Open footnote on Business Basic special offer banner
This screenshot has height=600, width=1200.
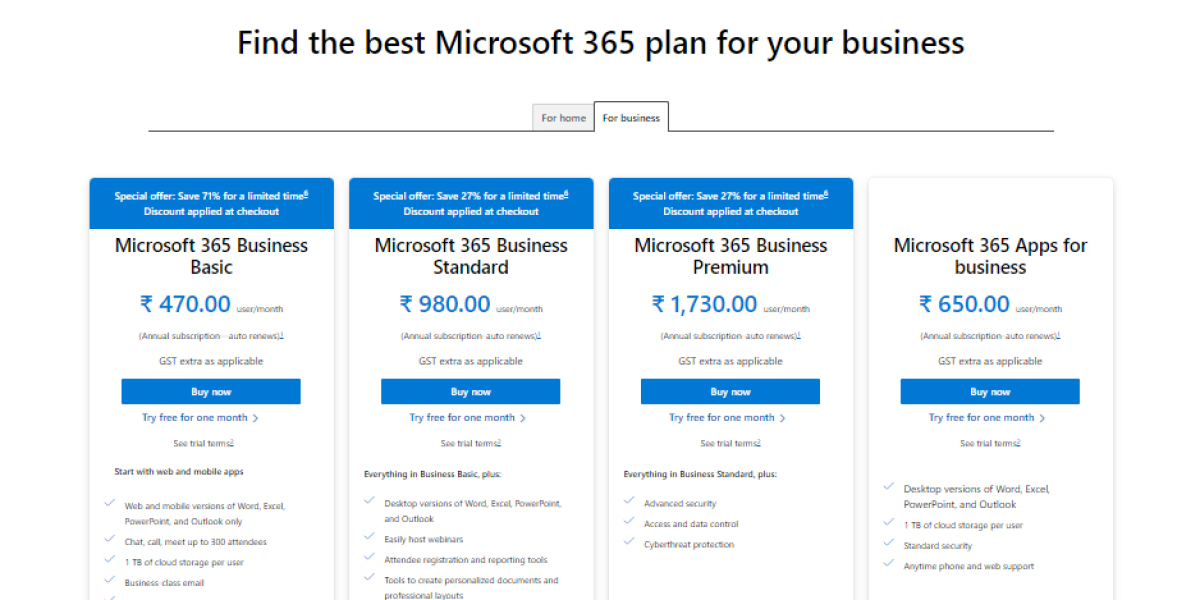[x=307, y=195]
